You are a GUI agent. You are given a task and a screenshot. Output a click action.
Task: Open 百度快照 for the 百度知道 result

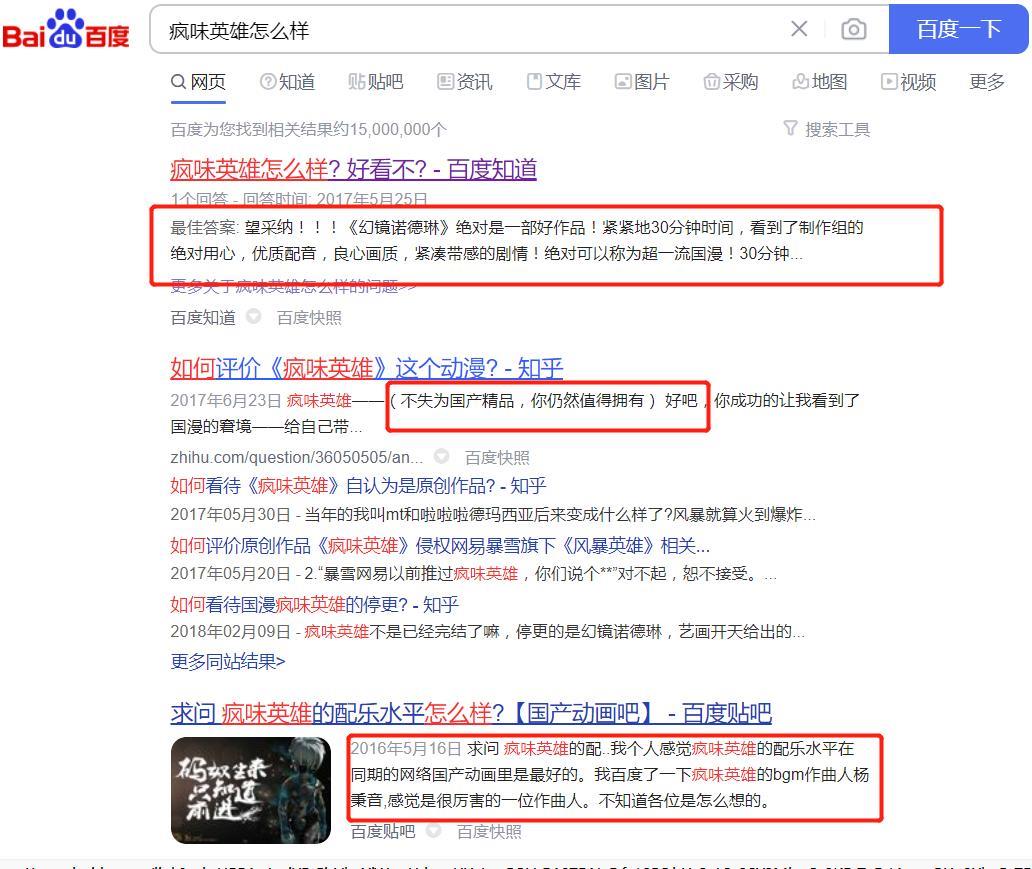pyautogui.click(x=309, y=318)
